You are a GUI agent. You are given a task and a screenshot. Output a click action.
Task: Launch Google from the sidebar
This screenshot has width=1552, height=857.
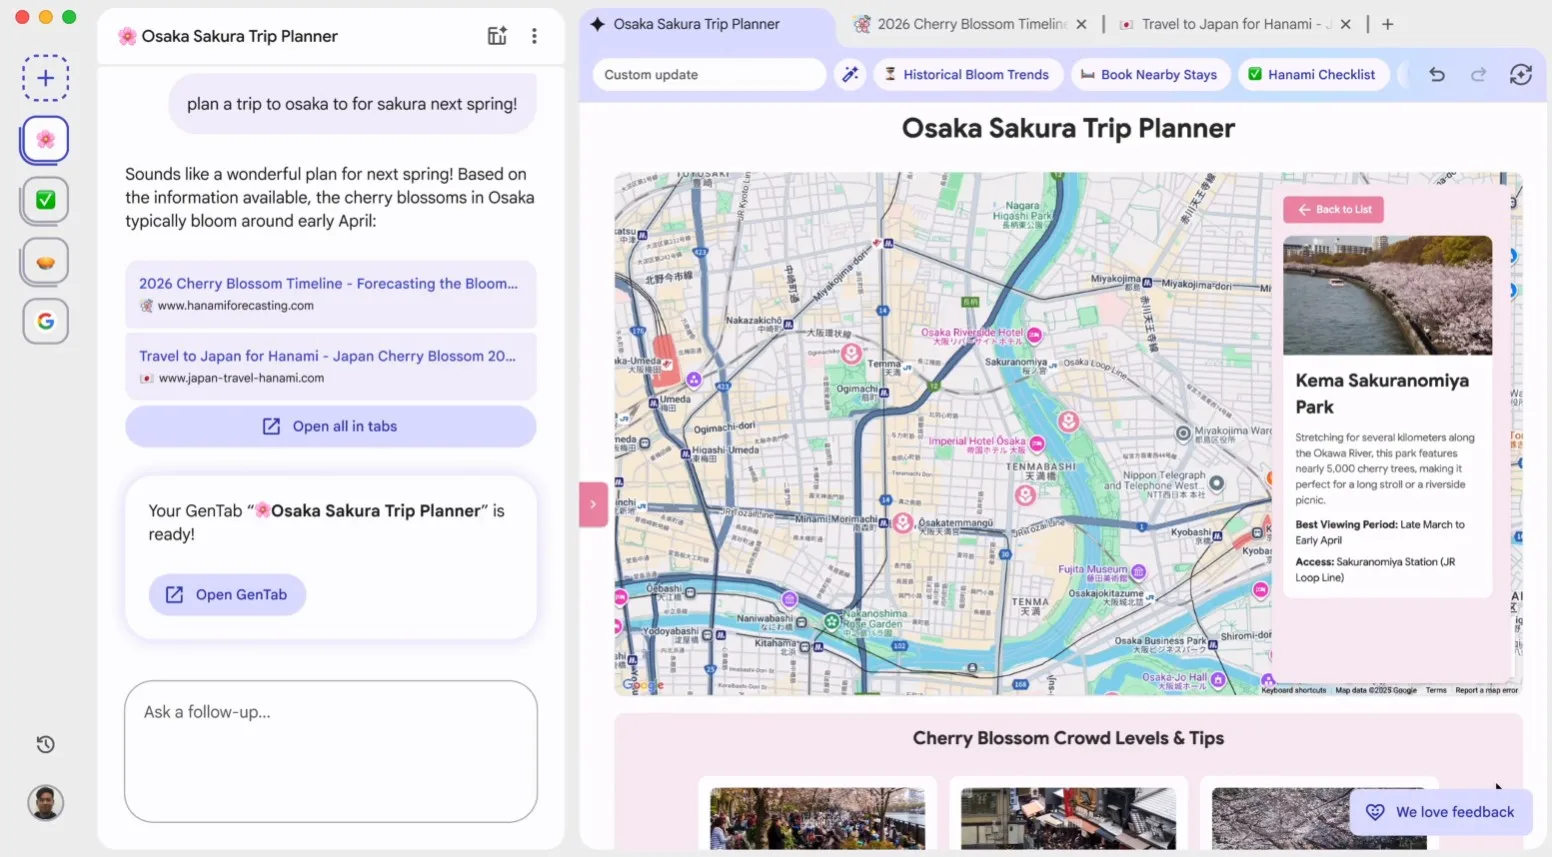pyautogui.click(x=44, y=321)
